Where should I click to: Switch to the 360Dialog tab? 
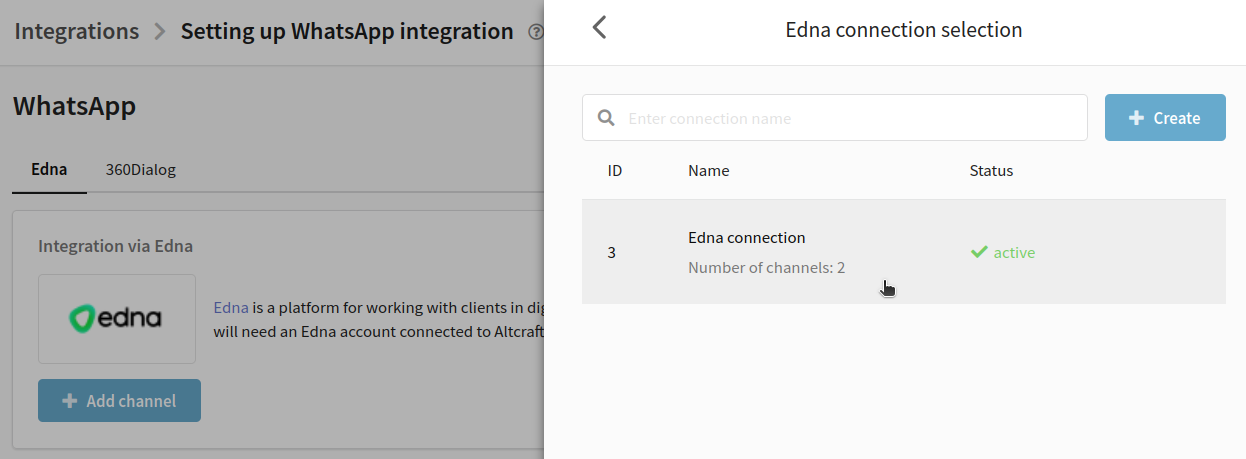click(x=141, y=169)
